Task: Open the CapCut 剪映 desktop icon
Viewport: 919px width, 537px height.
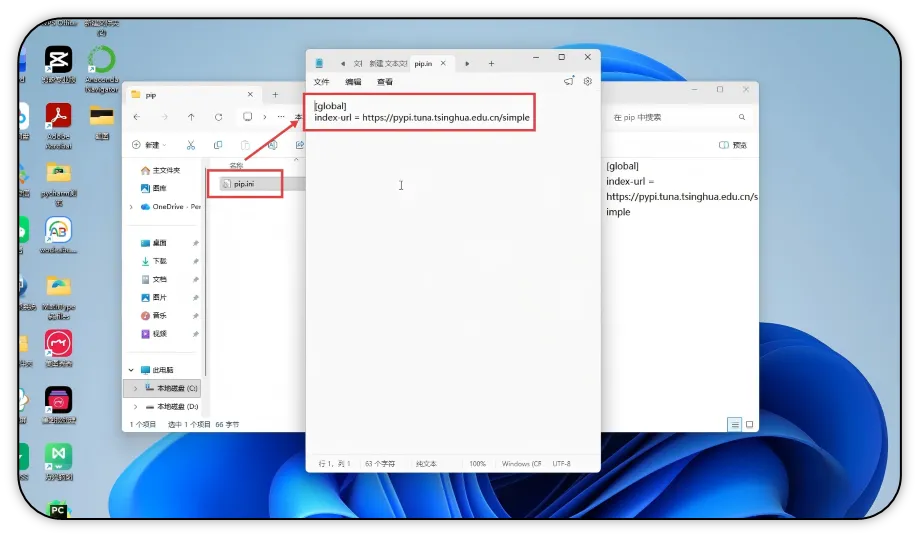Action: point(59,64)
